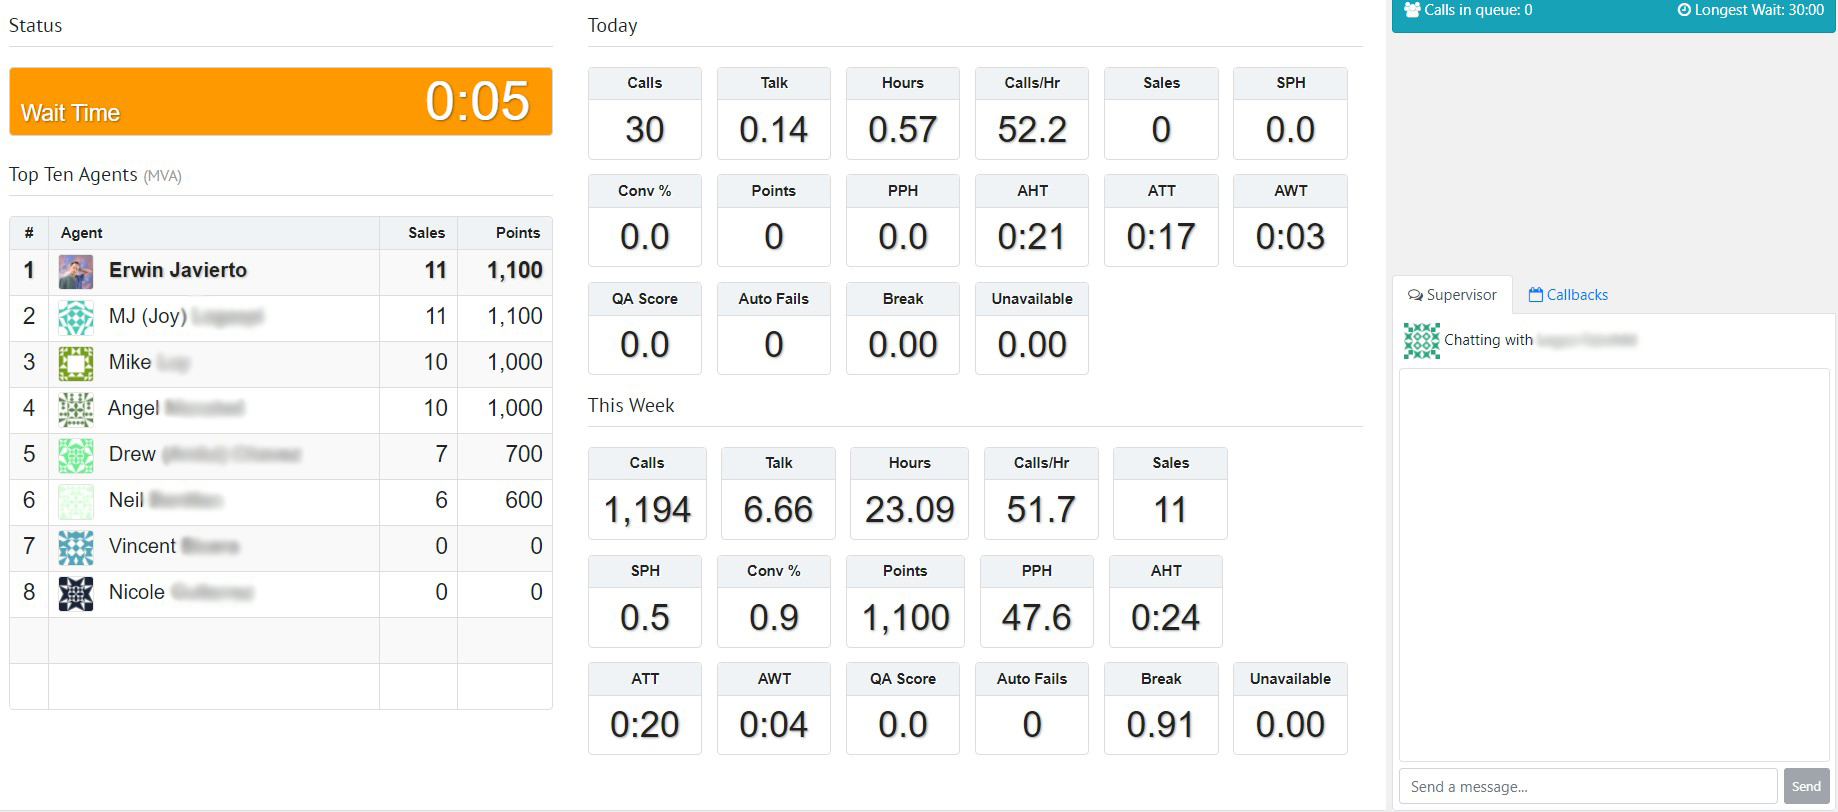
Task: Click Vincent's blue avatar icon
Action: (x=76, y=547)
